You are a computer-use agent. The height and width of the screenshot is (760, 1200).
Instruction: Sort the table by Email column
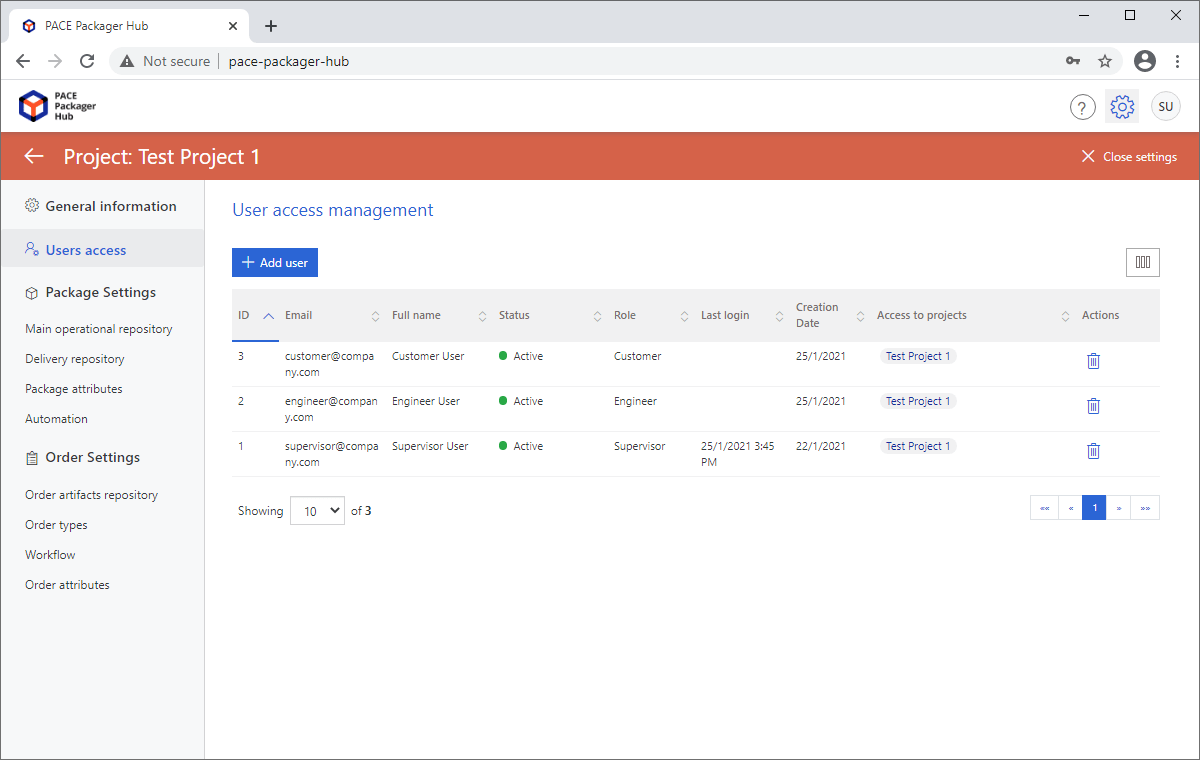point(332,315)
